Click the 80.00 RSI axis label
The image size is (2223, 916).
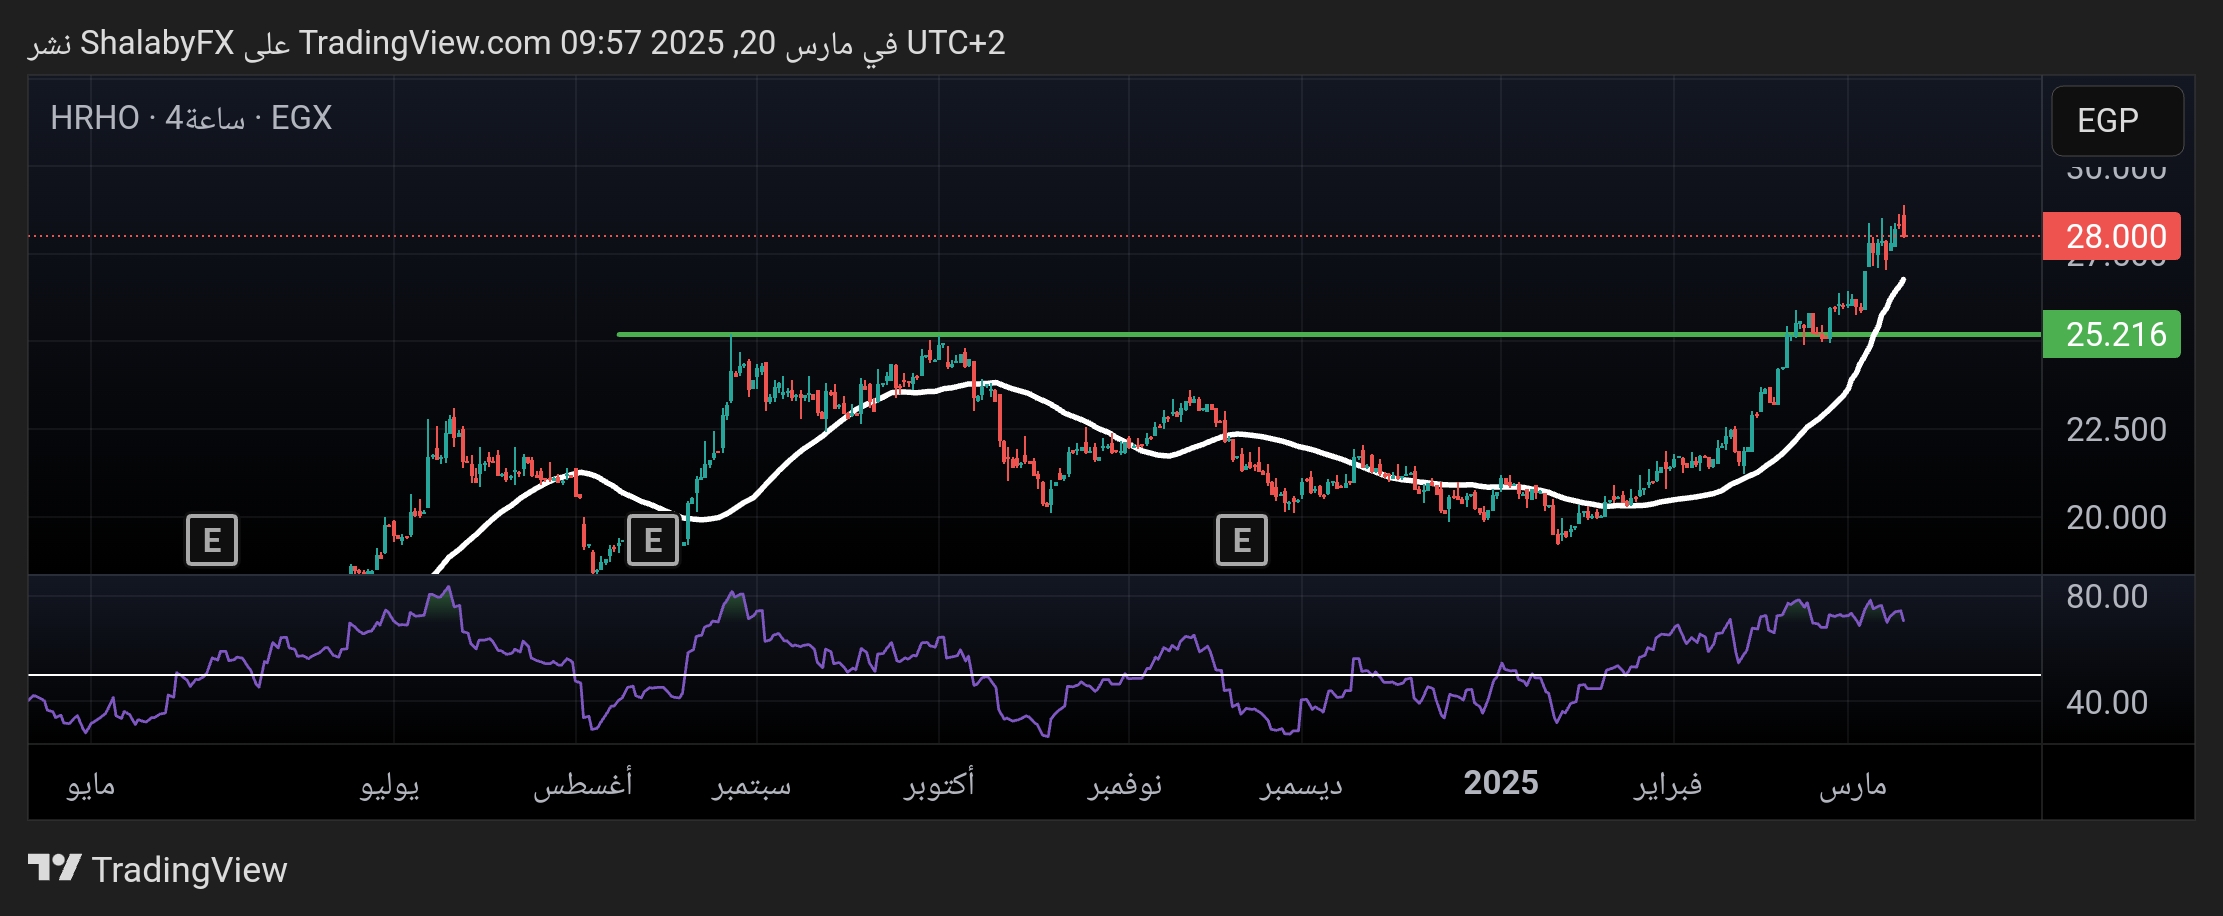click(2107, 596)
